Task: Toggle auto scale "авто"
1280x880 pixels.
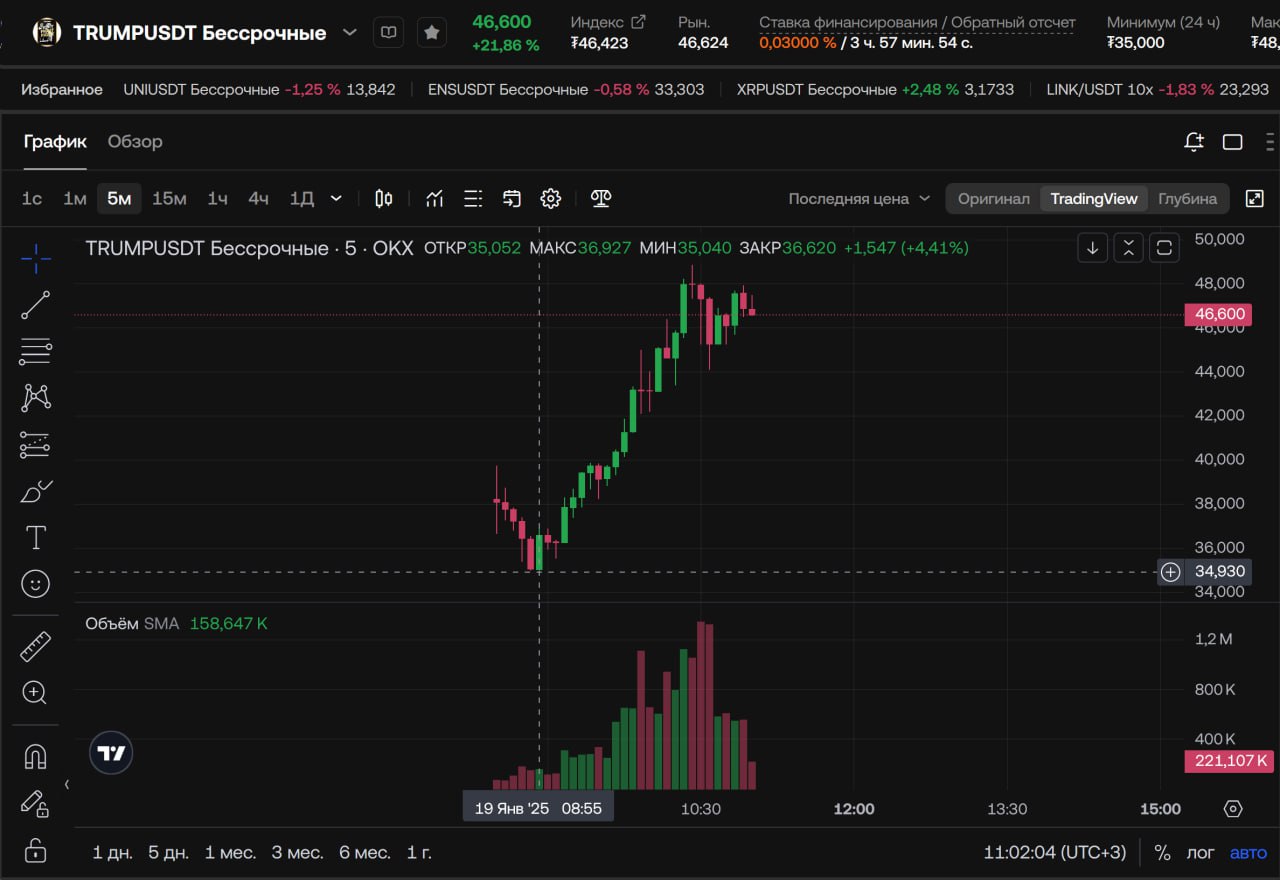Action: point(1248,853)
